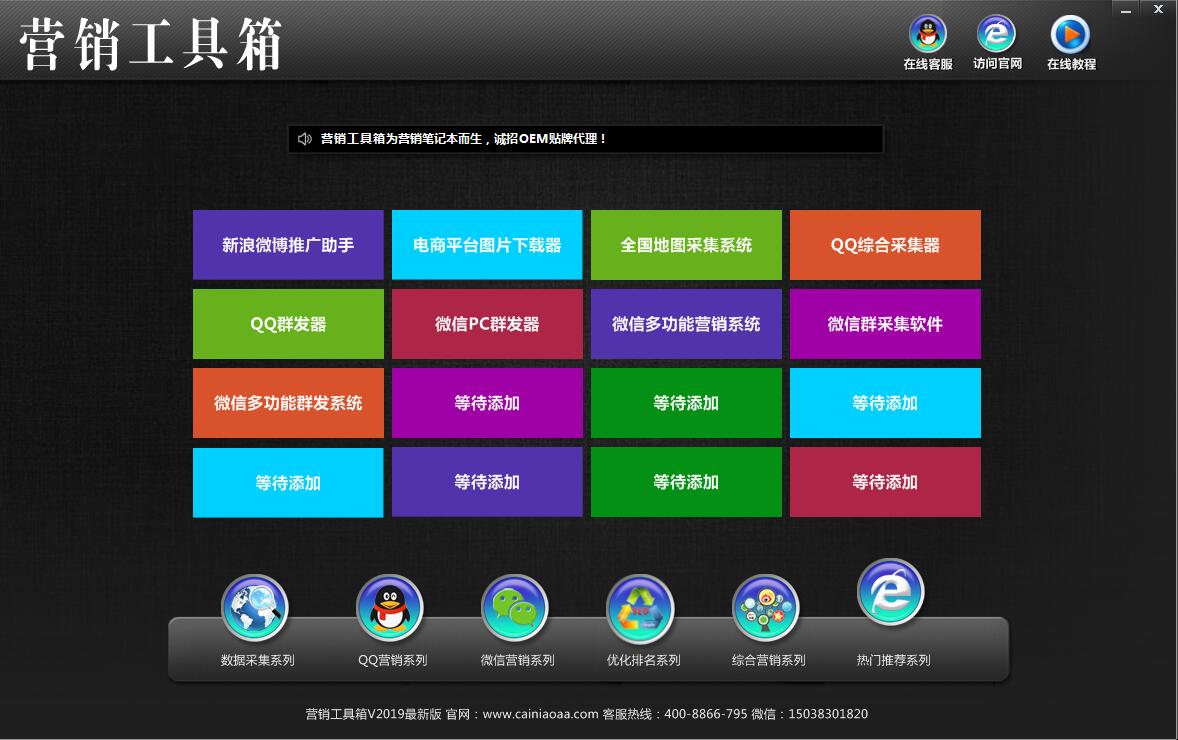Click the 访问官网 browser icon
Viewport: 1178px width, 740px height.
996,34
